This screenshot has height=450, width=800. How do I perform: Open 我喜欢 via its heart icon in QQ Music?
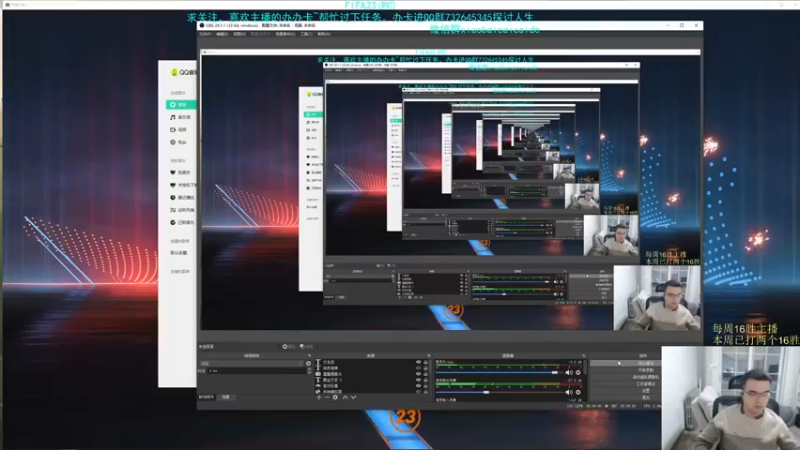click(x=172, y=172)
